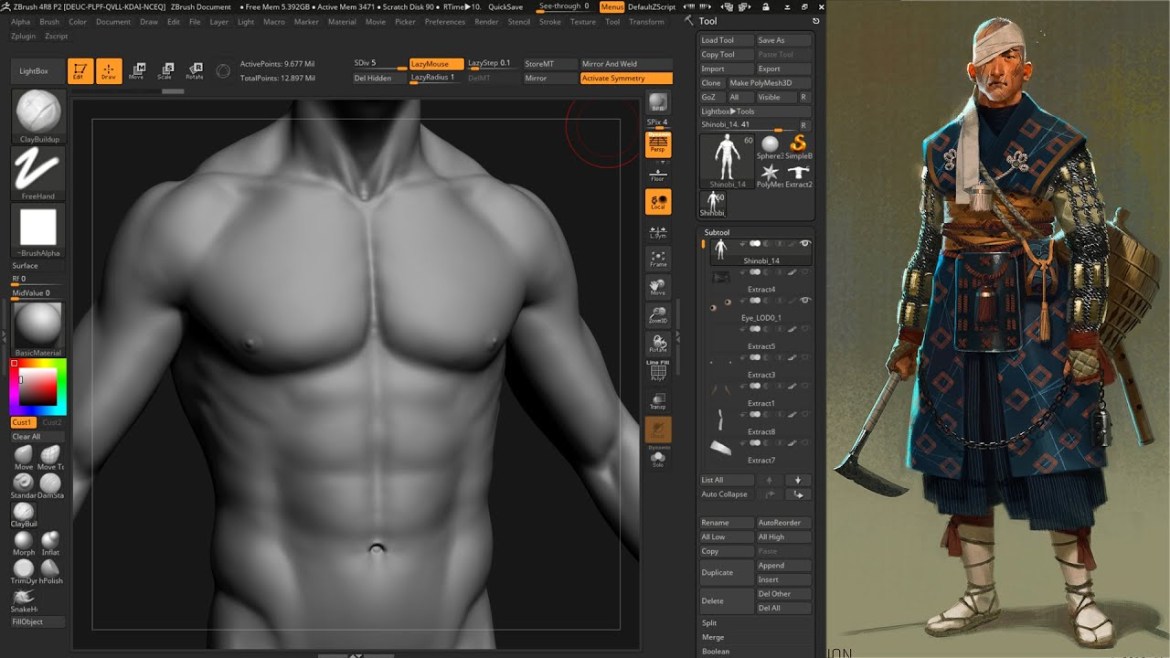Open the ClayBuildup brush picker

click(38, 116)
